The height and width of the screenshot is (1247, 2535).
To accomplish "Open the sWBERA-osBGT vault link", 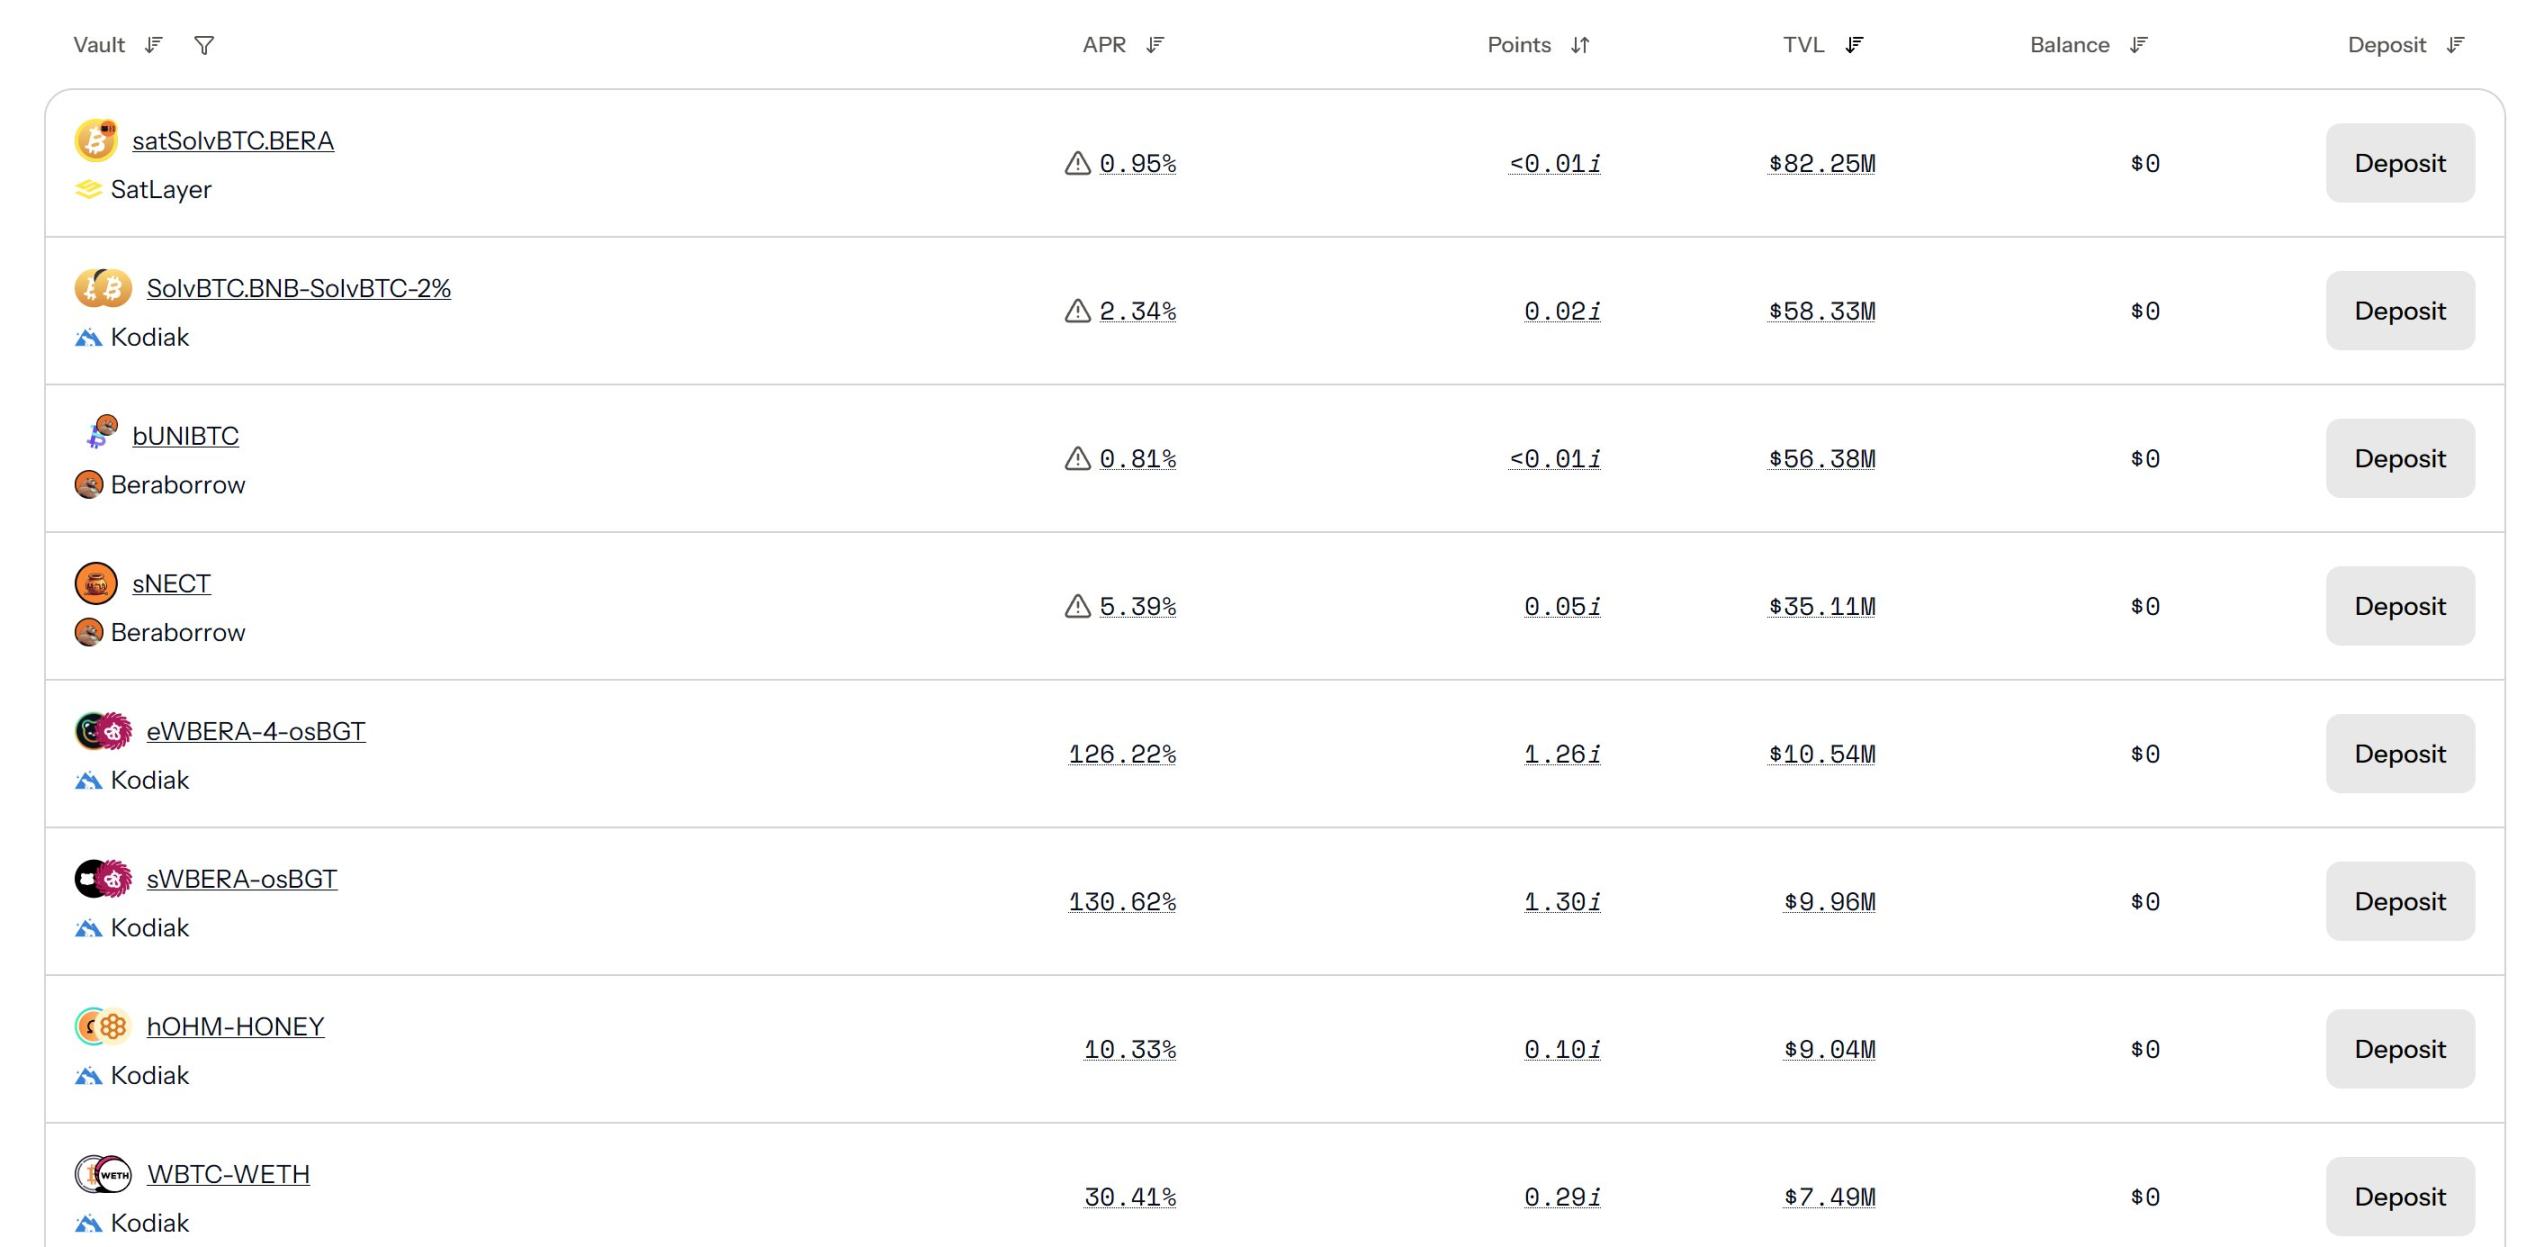I will tap(241, 879).
